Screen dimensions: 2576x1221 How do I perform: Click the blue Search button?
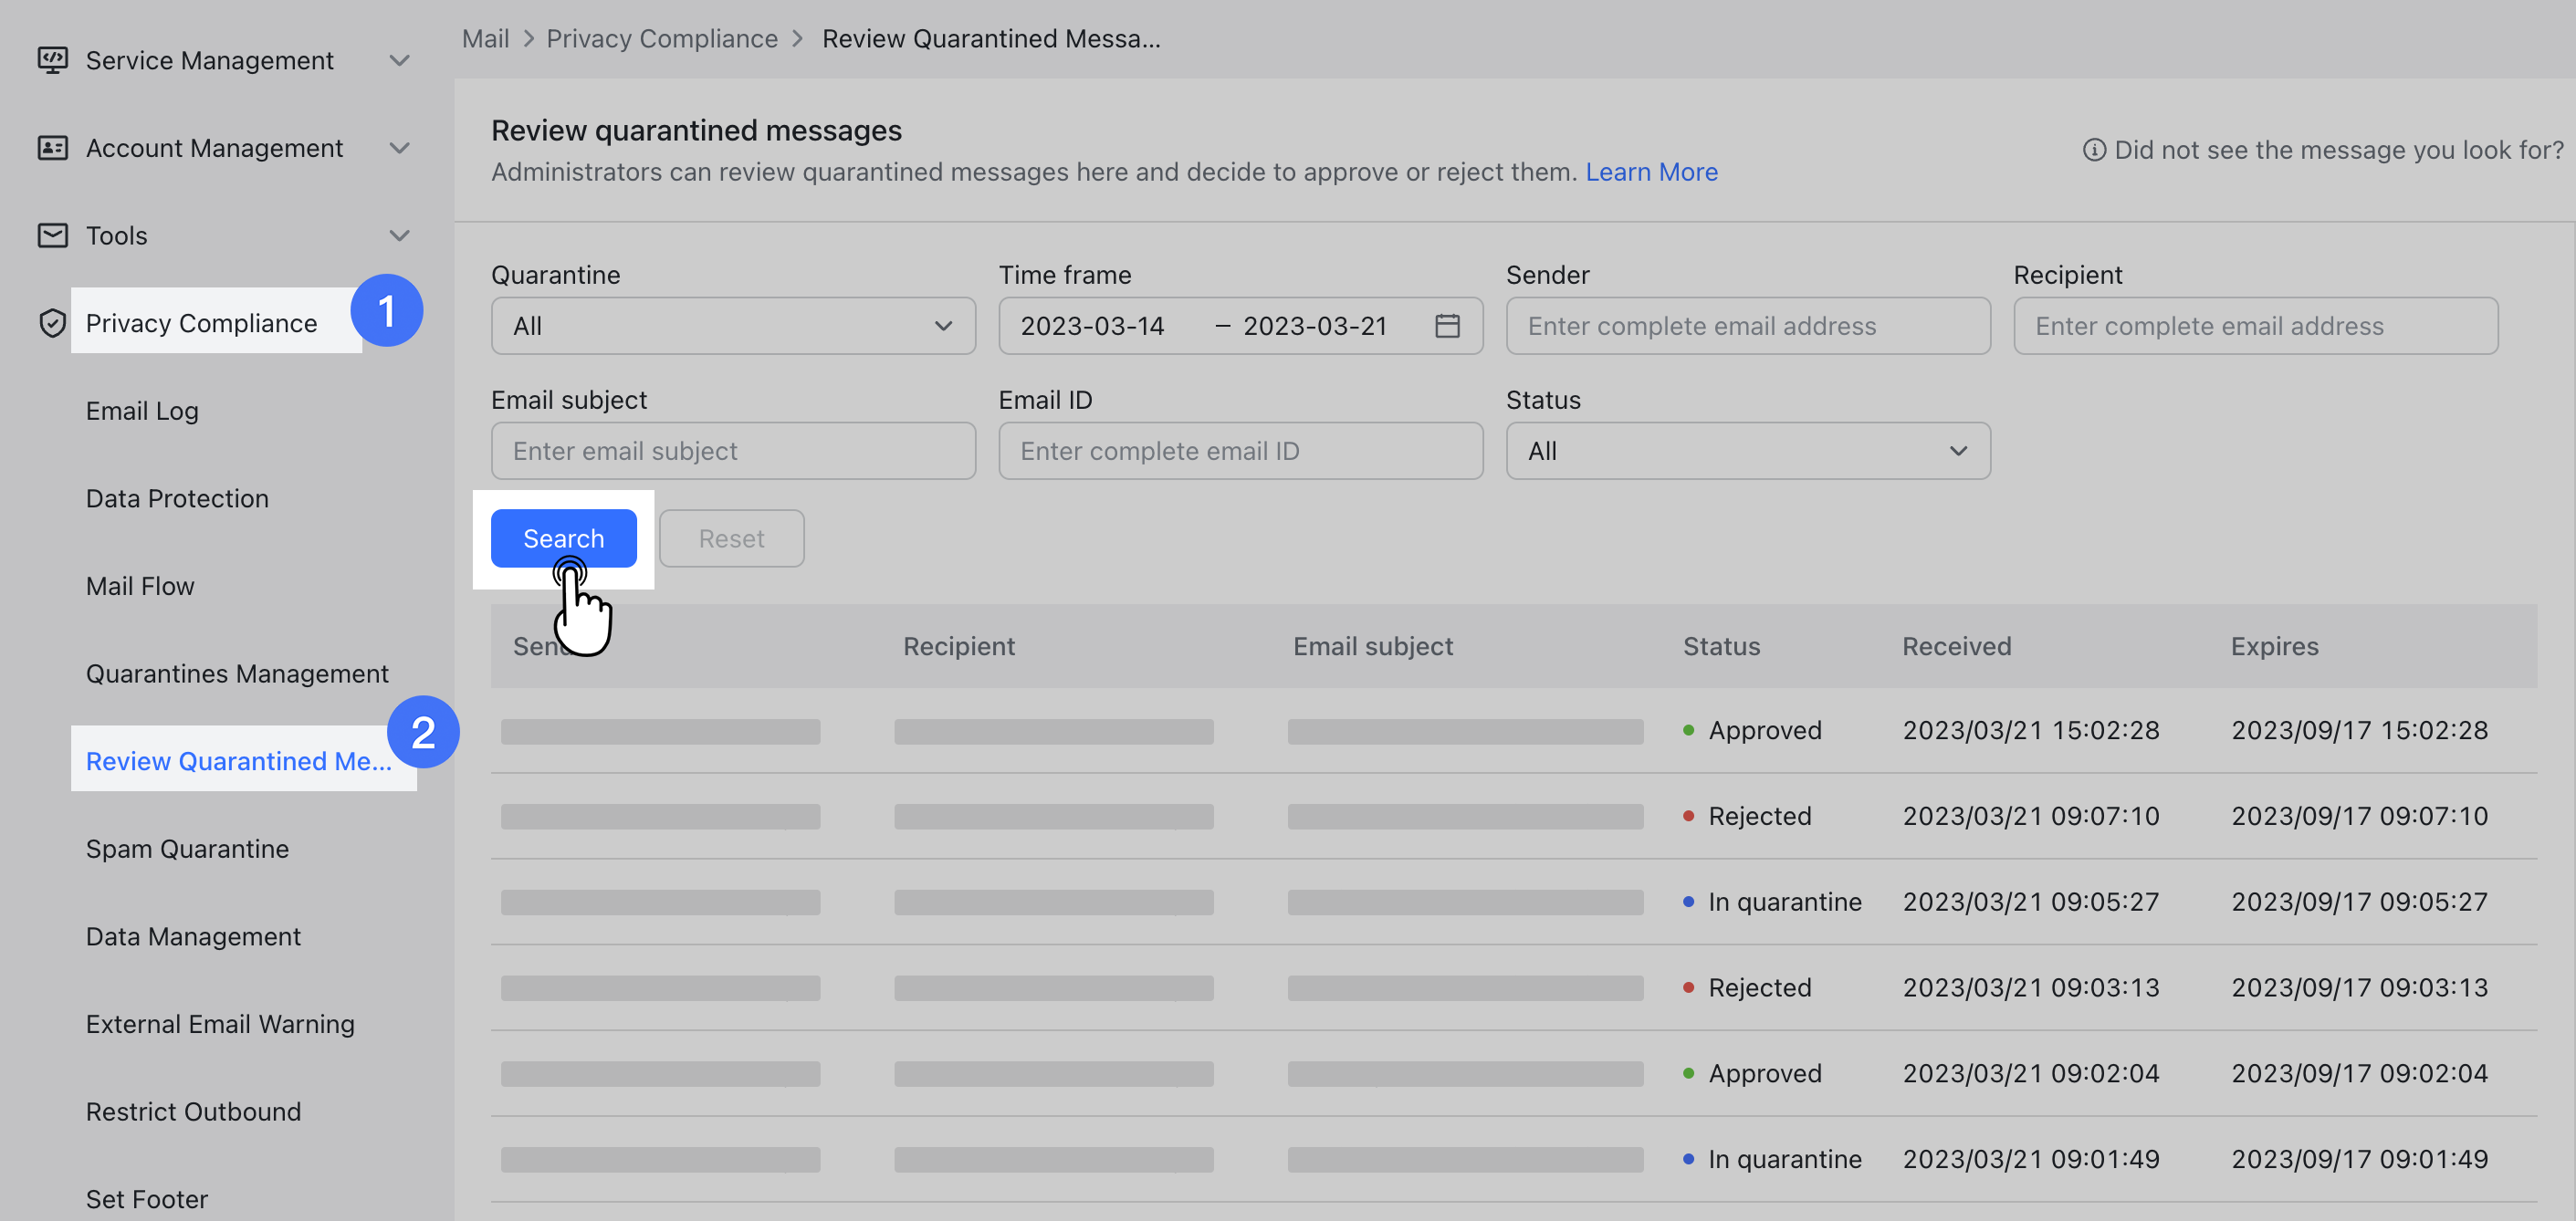563,538
